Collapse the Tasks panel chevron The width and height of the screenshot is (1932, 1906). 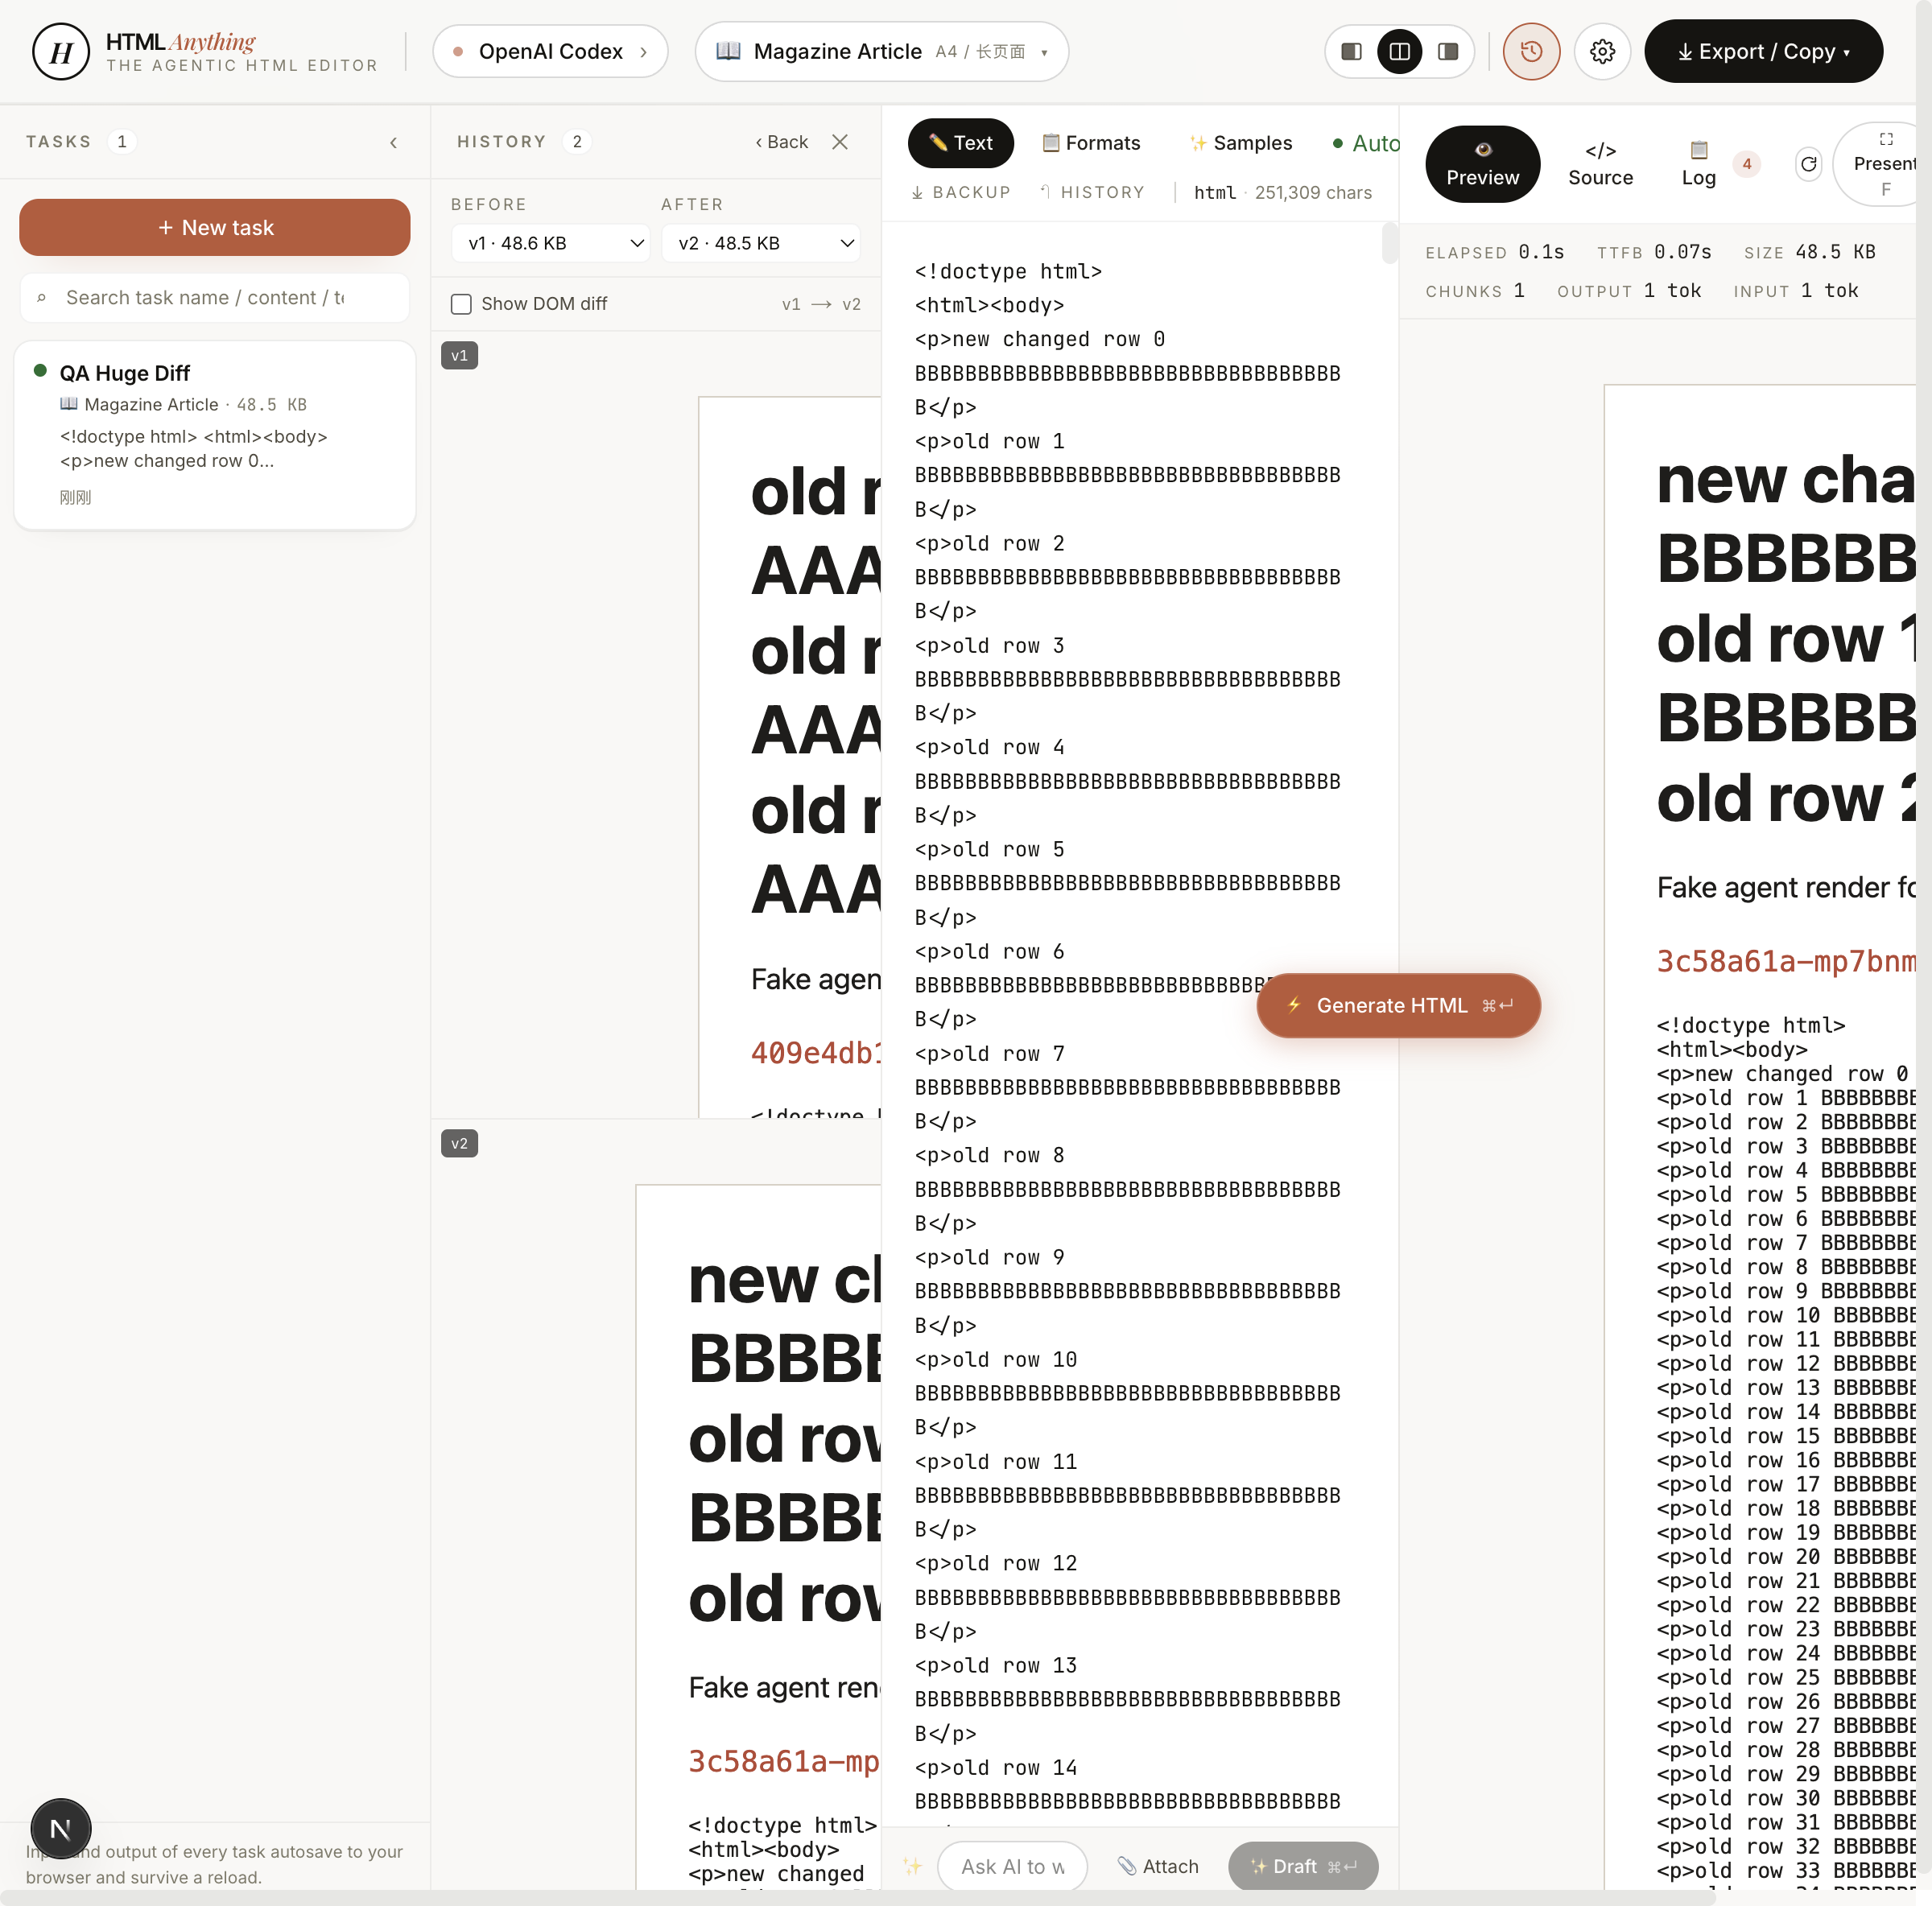click(x=394, y=143)
